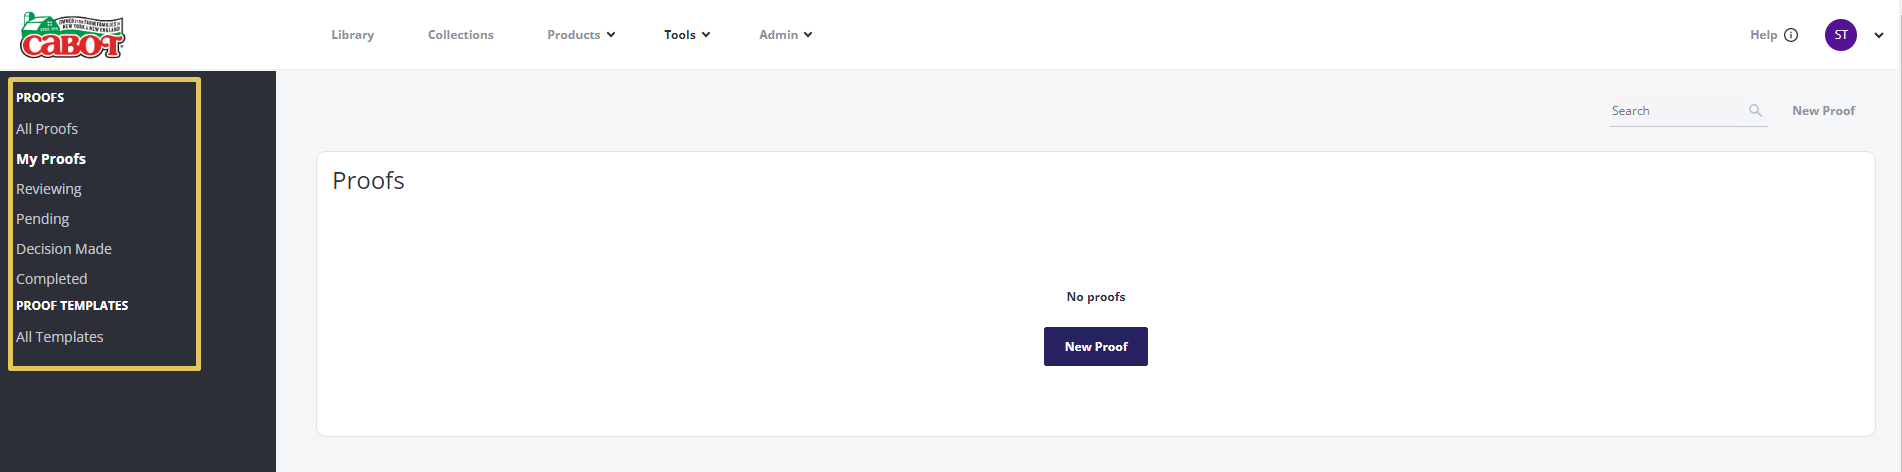Go to the Library tab

point(353,35)
